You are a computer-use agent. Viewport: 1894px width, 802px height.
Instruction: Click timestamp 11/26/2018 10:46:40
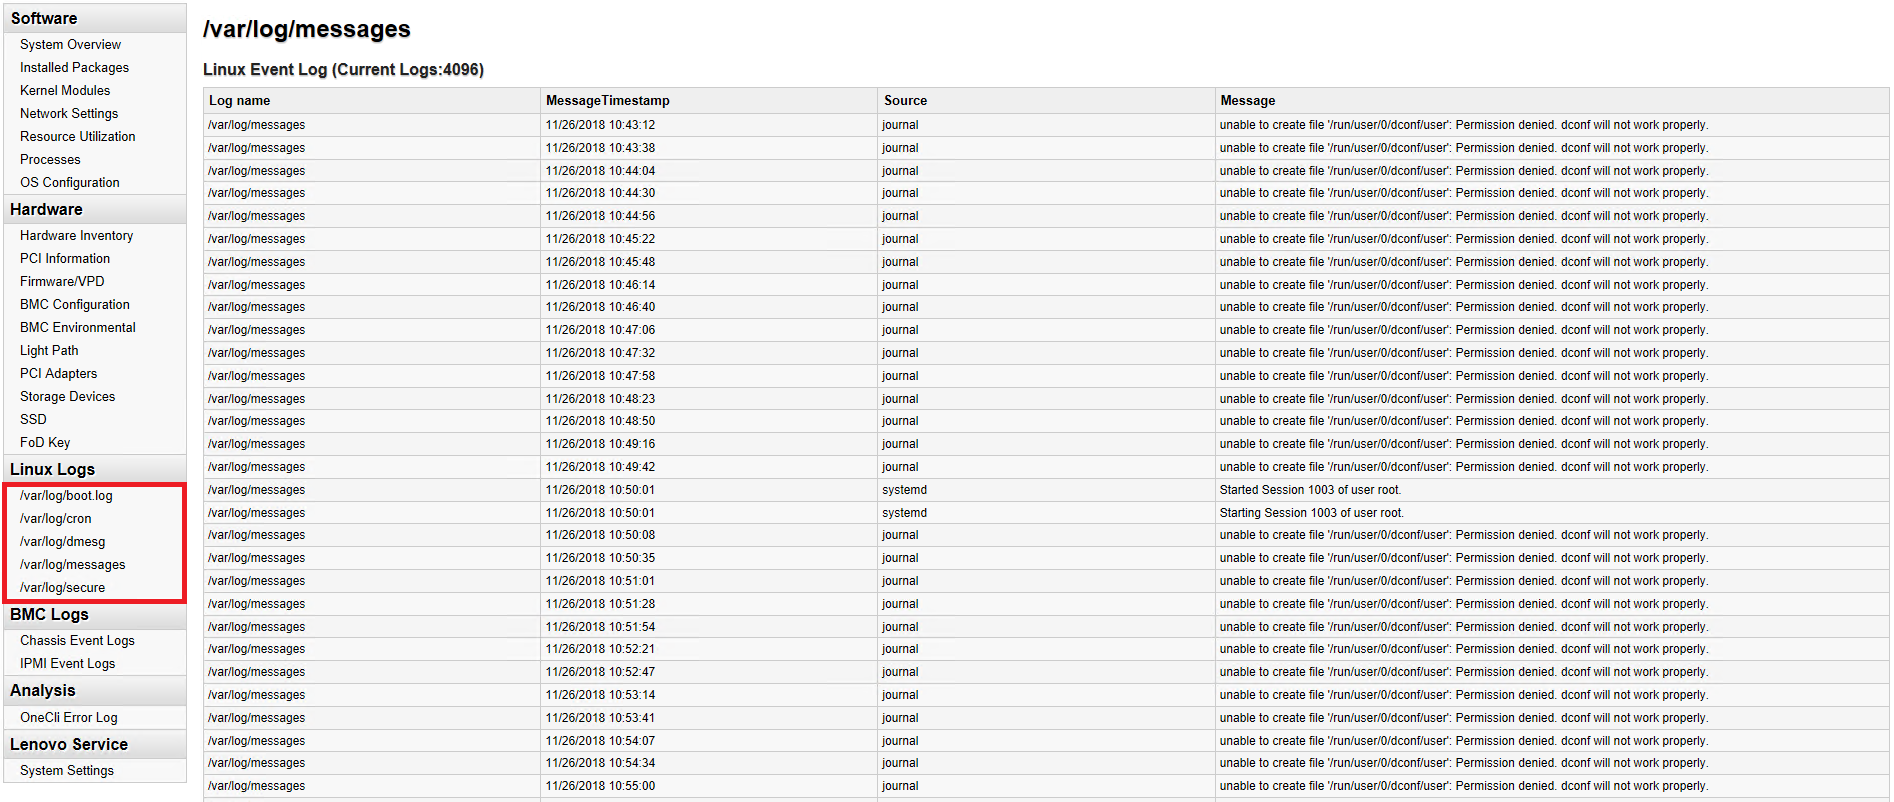[600, 307]
